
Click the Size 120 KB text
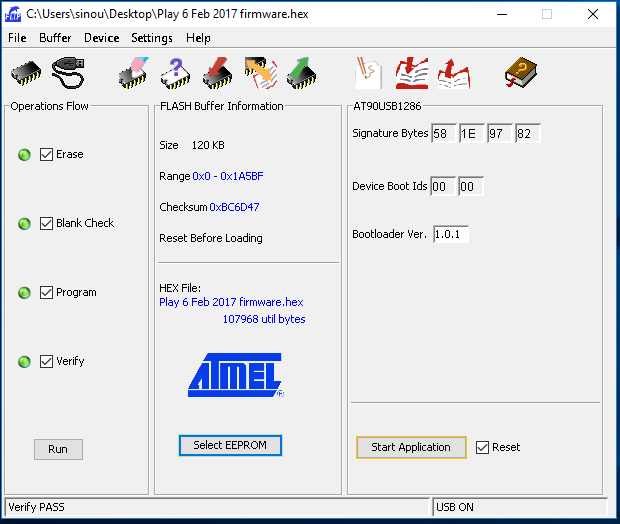[192, 145]
